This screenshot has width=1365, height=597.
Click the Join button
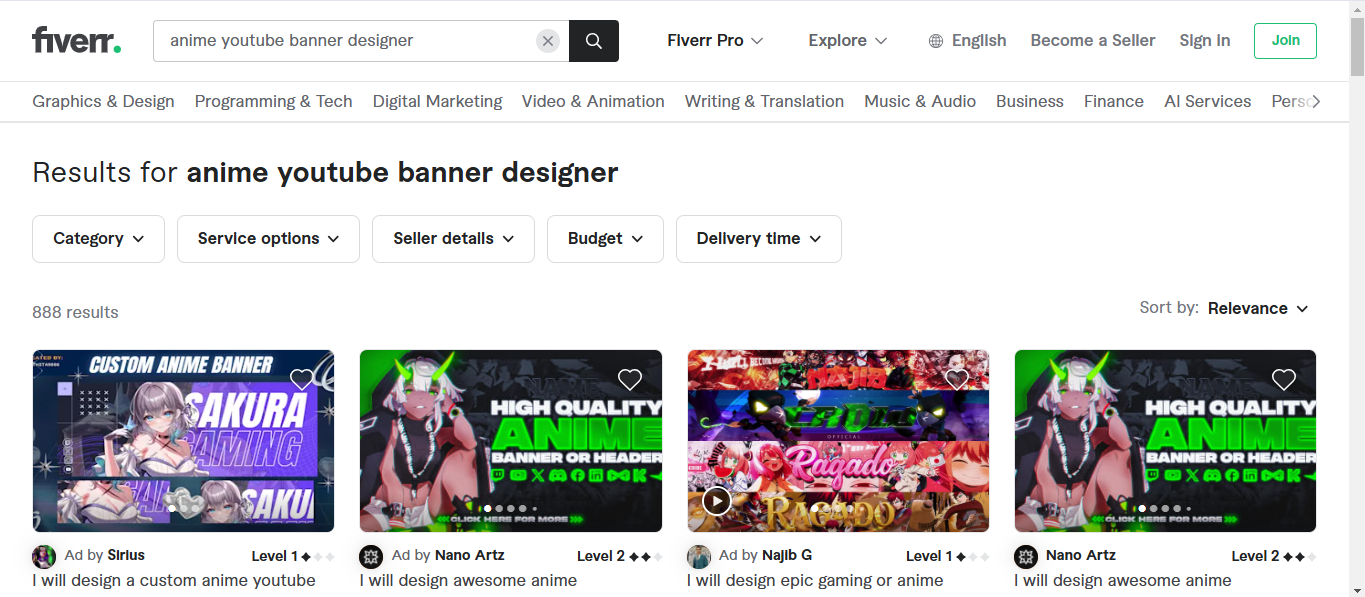click(1285, 41)
